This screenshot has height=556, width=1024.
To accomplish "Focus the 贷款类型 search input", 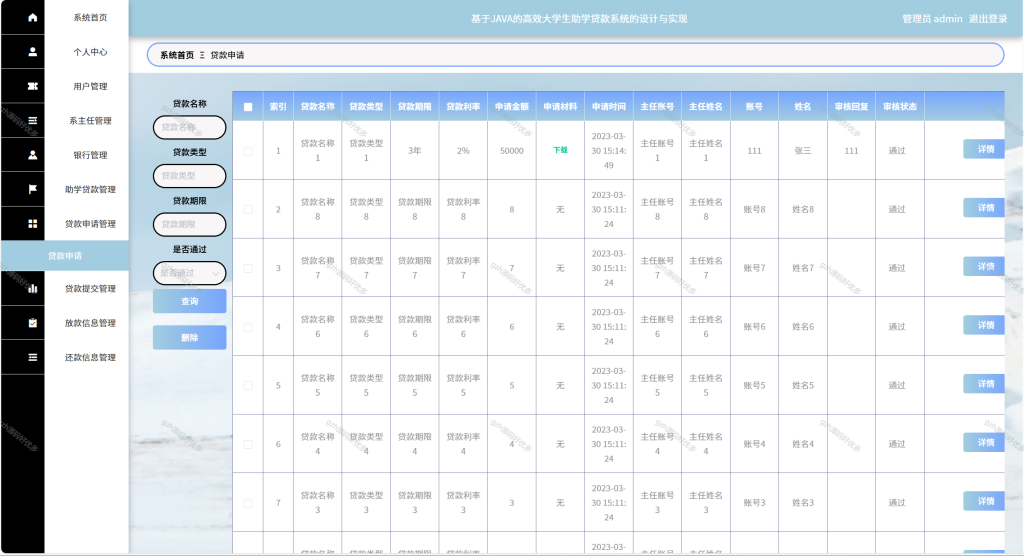I will click(x=189, y=176).
